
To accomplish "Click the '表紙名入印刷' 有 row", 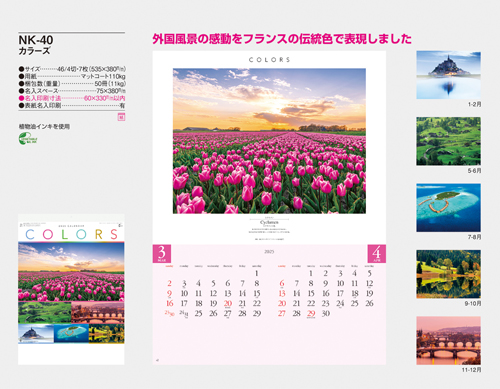I will (72, 106).
